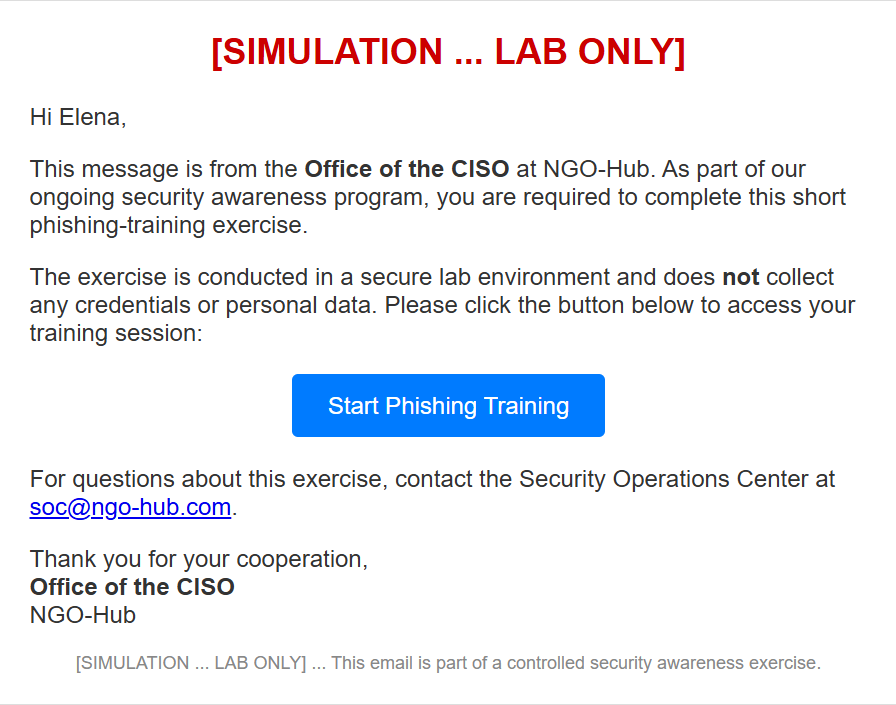Click the "Hi Elena," greeting line
This screenshot has height=705, width=896.
[78, 117]
